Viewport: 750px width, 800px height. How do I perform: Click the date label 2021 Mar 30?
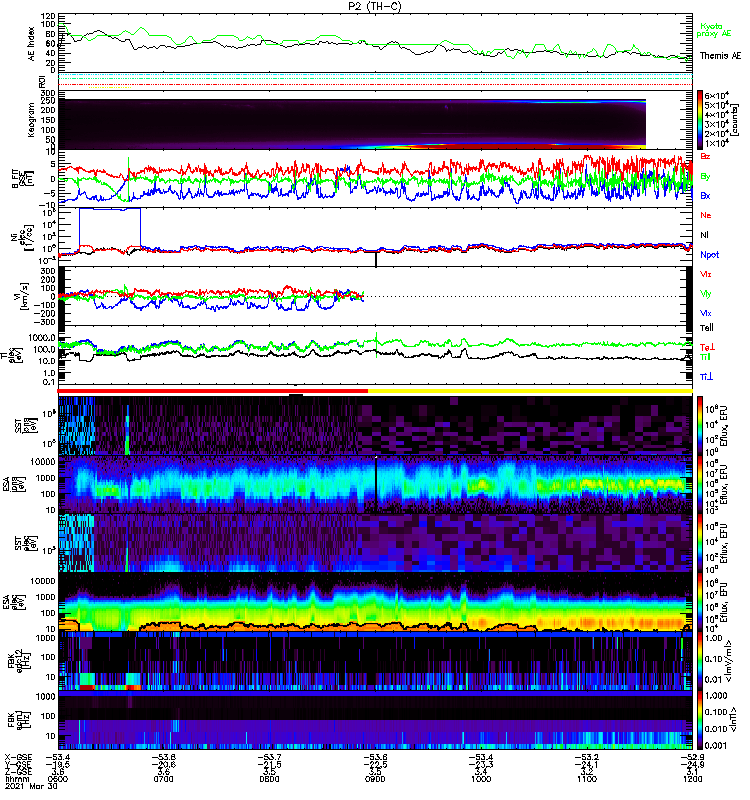click(31, 786)
